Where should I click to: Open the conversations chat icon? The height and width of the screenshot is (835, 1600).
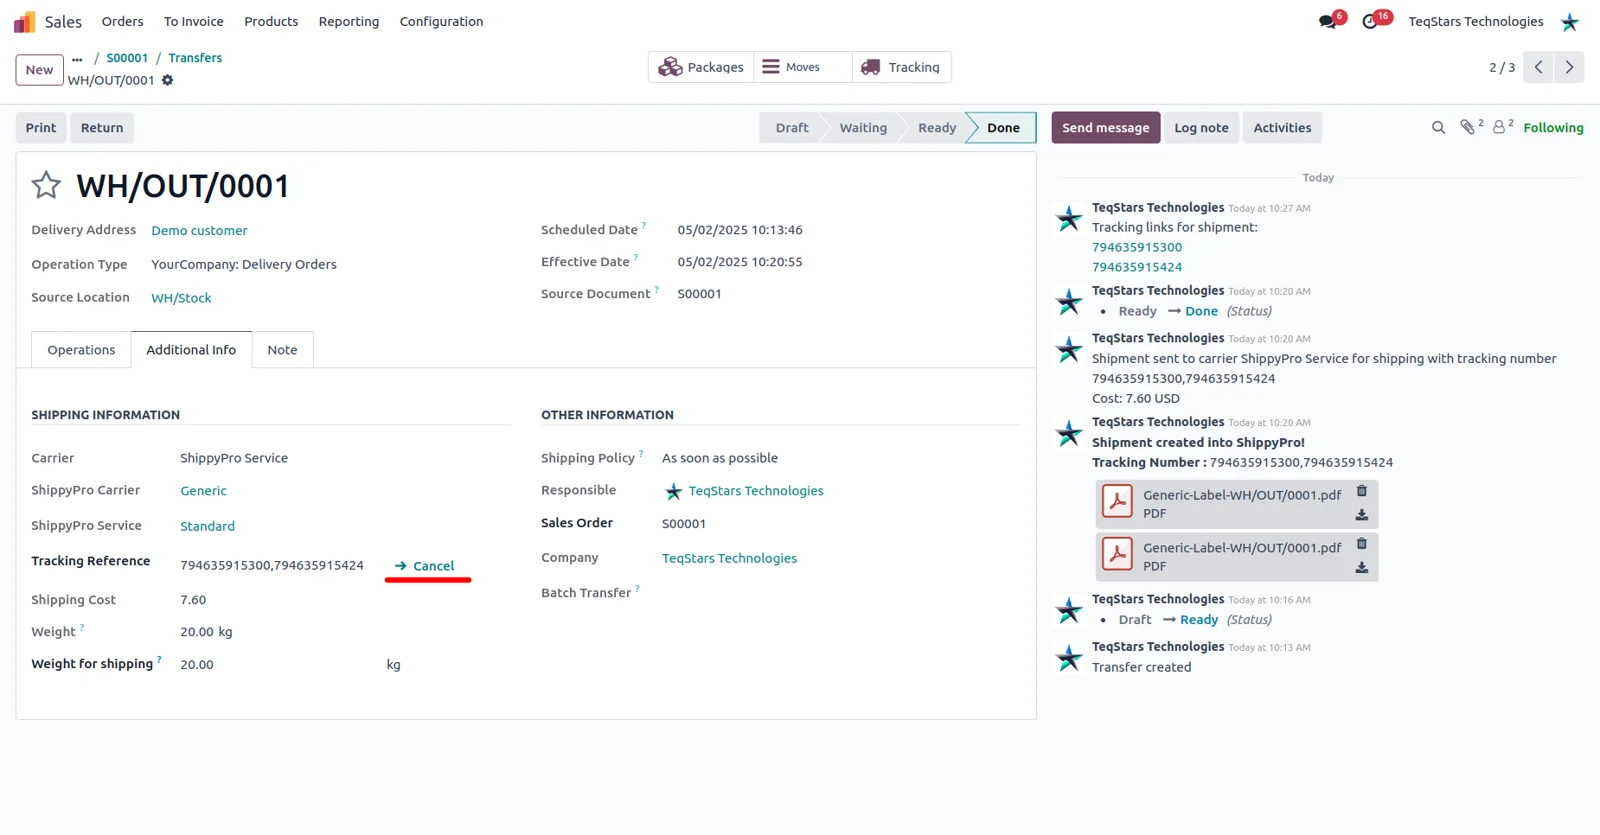[x=1328, y=21]
